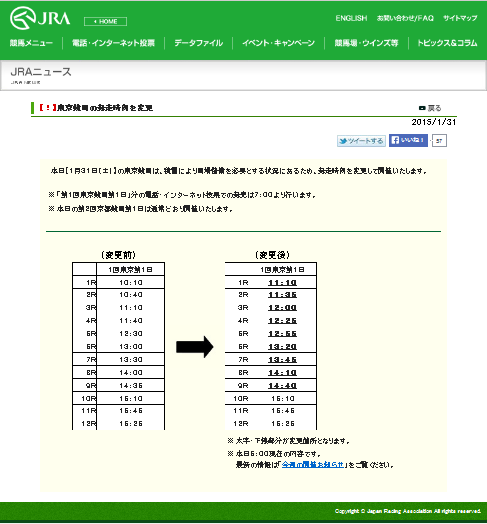Select original 1R time 10:10
This screenshot has height=524, width=487.
pos(131,283)
